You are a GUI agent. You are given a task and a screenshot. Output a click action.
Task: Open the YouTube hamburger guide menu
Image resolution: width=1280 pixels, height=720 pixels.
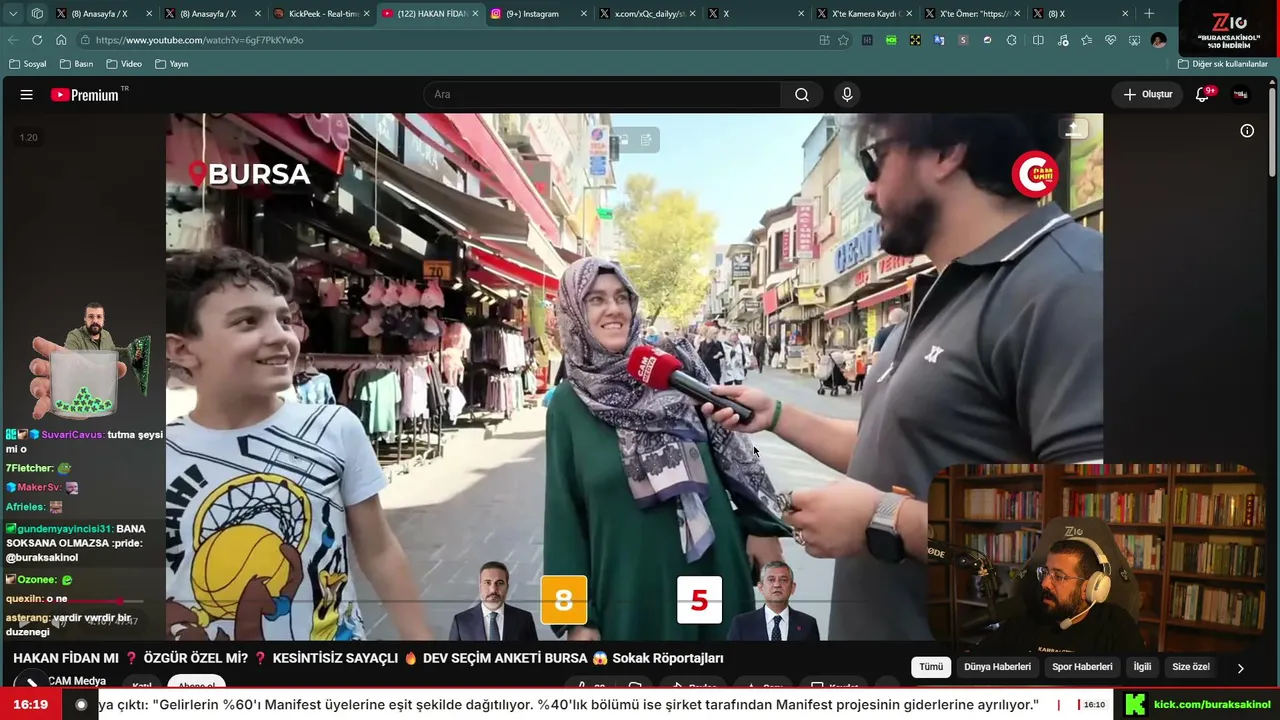coord(27,95)
